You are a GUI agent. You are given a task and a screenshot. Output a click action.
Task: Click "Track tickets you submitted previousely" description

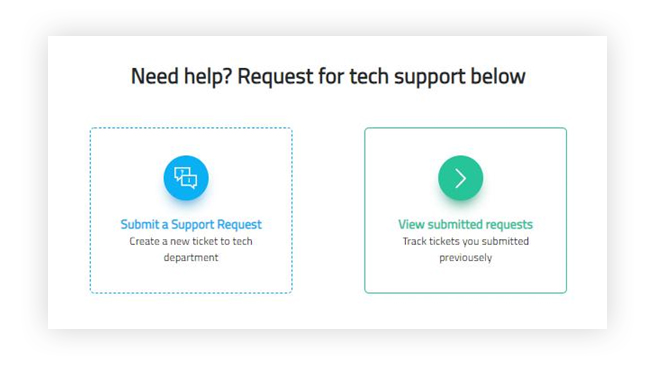pos(465,249)
